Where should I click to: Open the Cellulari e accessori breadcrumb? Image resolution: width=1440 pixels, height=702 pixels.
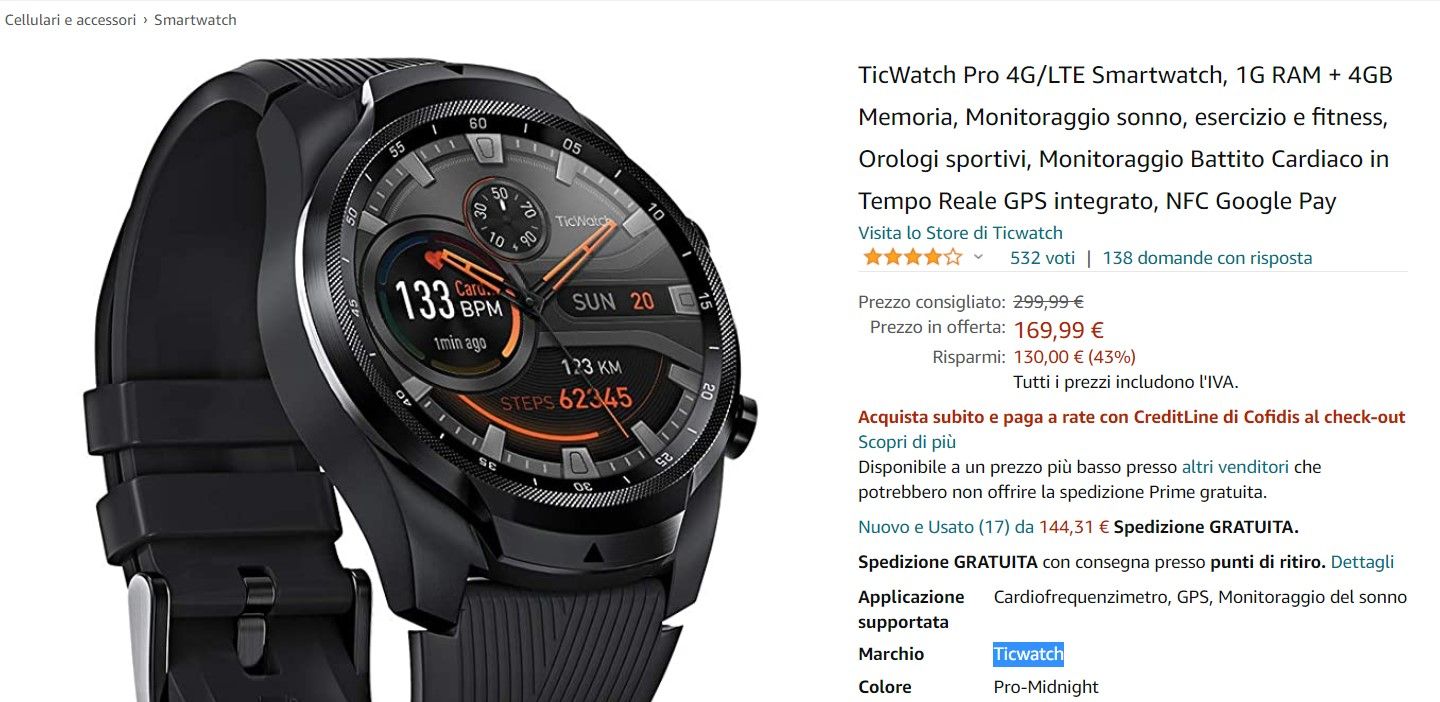pos(70,20)
